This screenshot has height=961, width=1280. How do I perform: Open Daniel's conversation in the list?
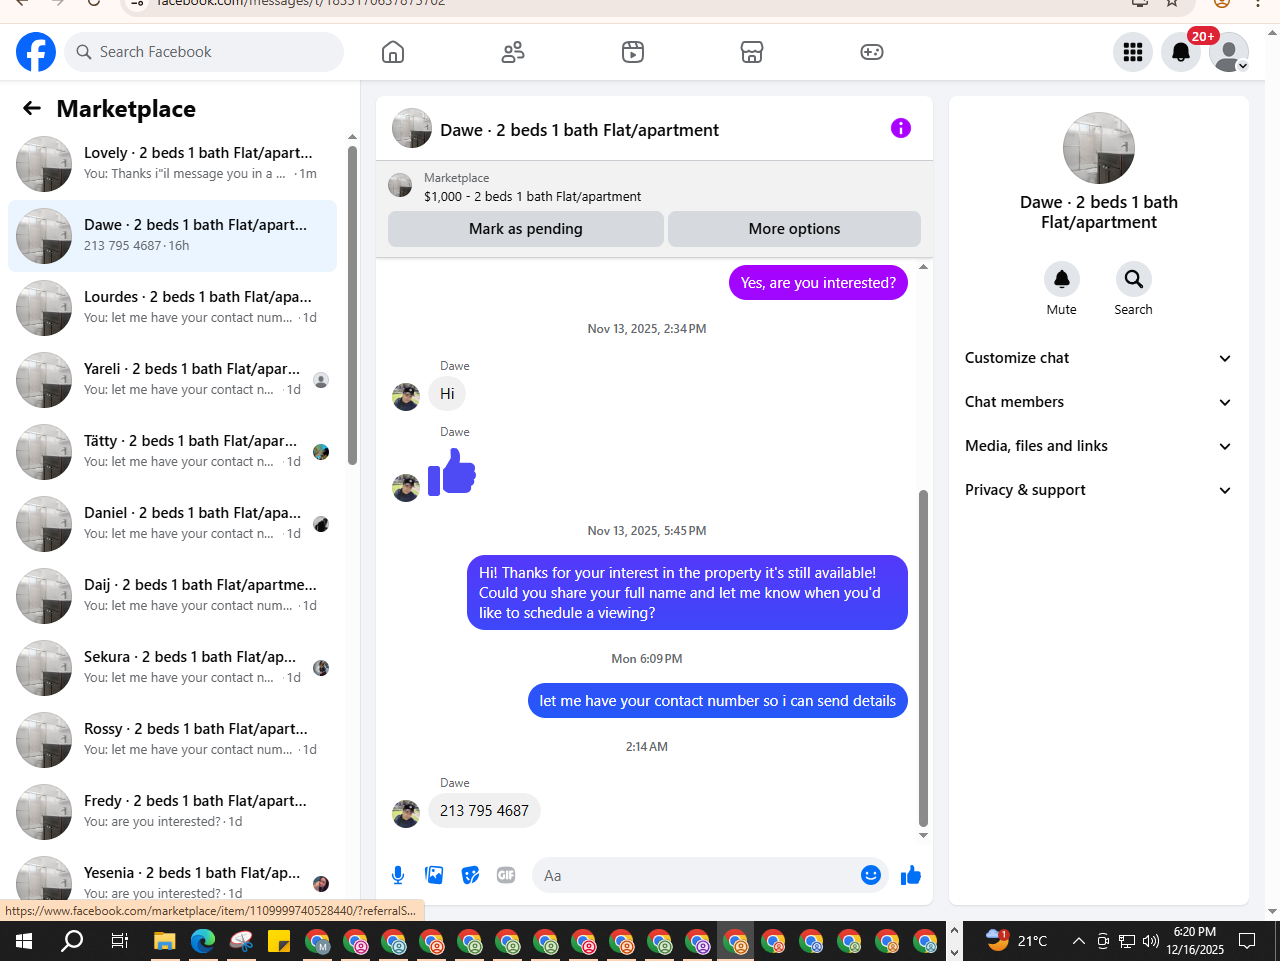[172, 524]
